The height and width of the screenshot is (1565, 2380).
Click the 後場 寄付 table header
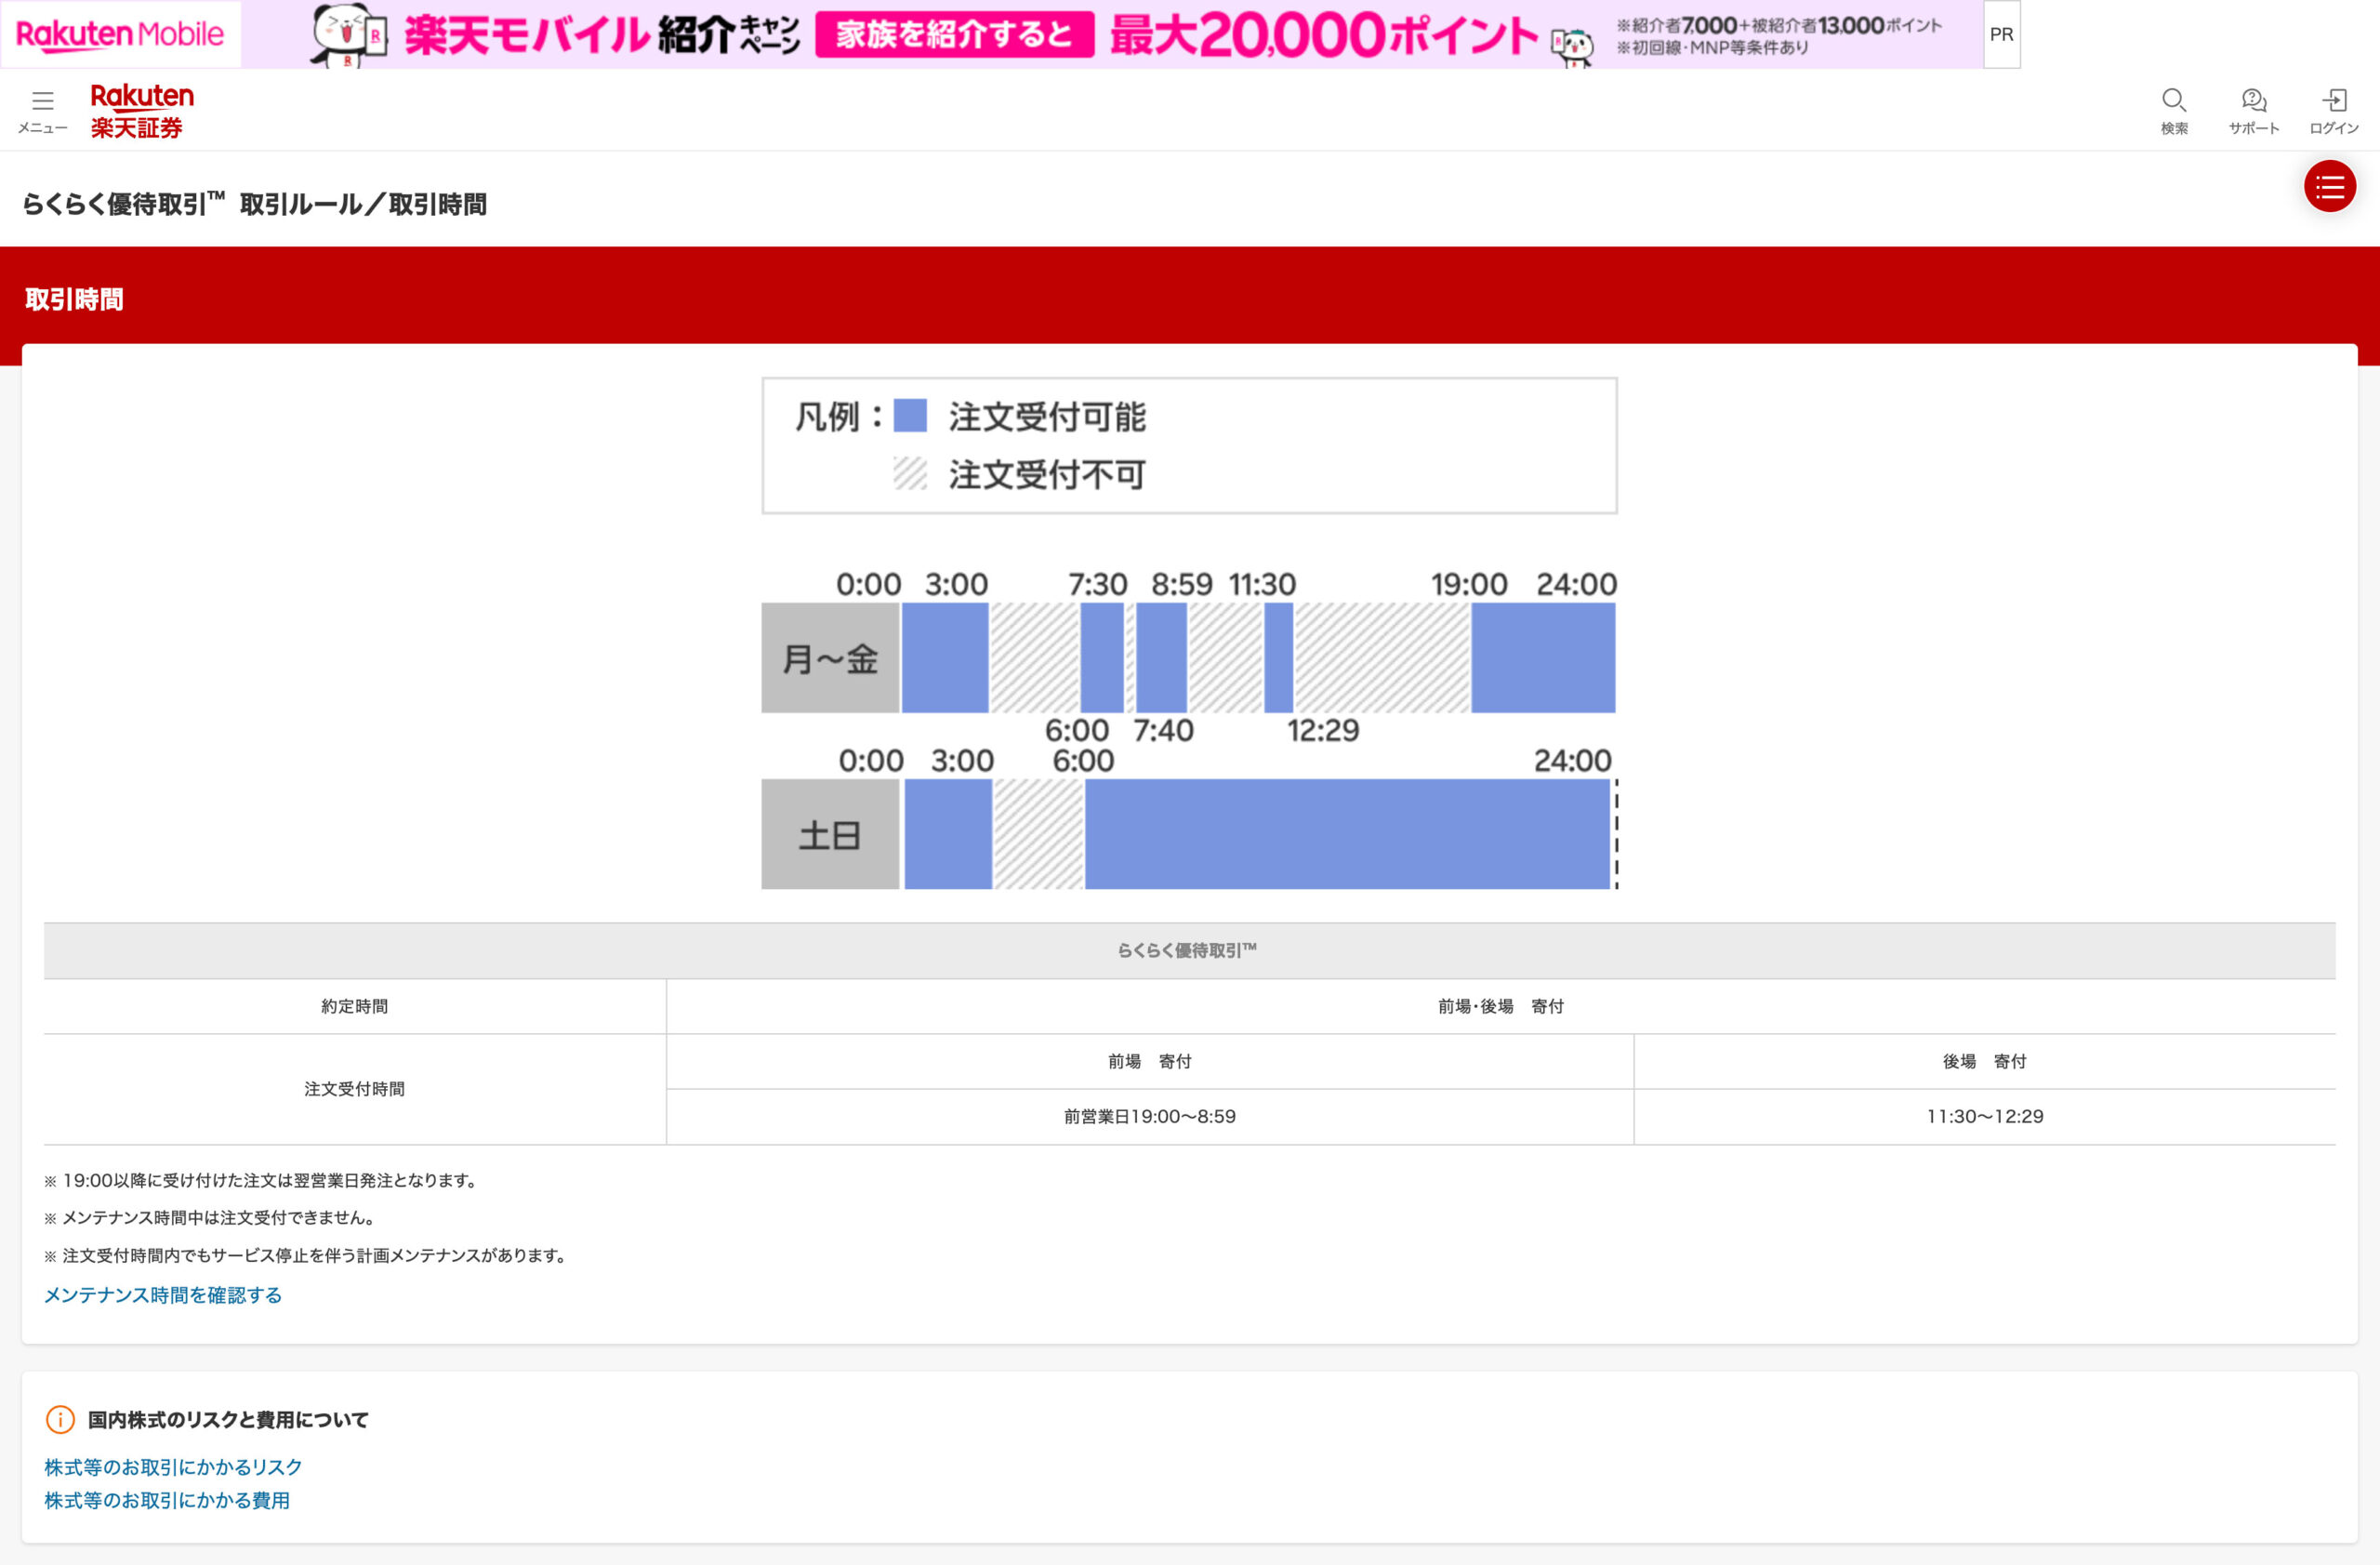coord(1984,1061)
